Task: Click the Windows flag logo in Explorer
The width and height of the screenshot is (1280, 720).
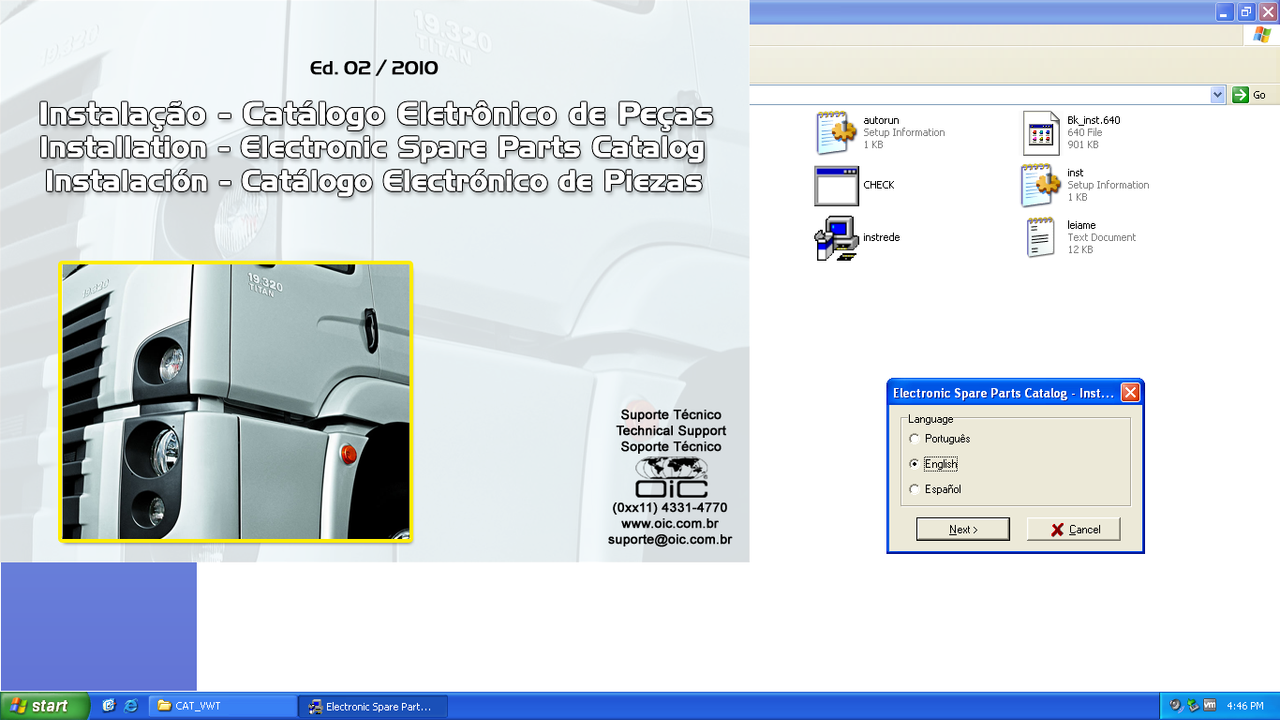Action: (x=1262, y=34)
